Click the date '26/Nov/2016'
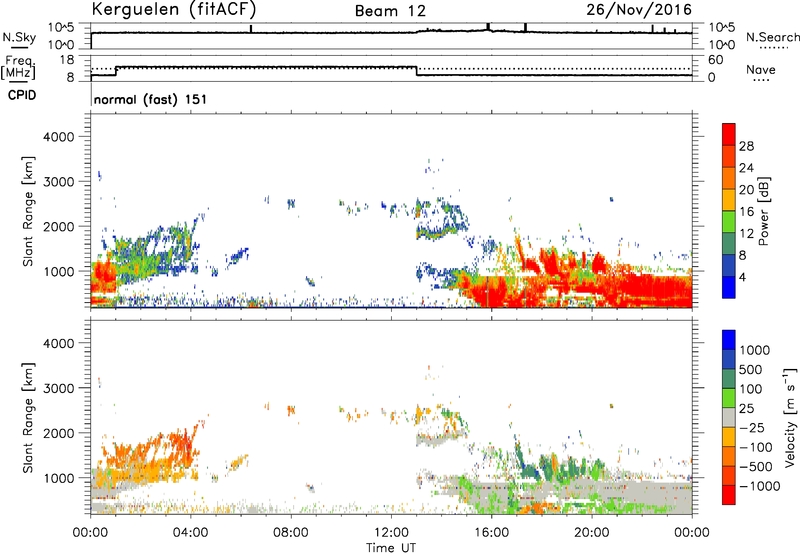This screenshot has height=554, width=800. pyautogui.click(x=639, y=10)
